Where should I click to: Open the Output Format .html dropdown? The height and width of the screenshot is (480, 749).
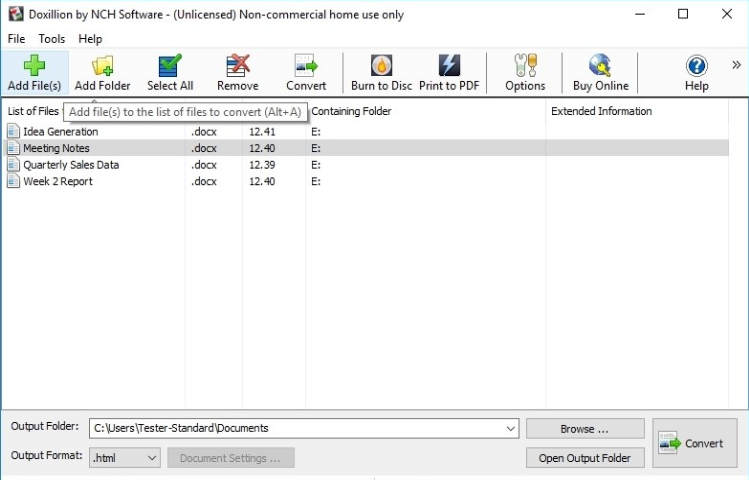[125, 458]
